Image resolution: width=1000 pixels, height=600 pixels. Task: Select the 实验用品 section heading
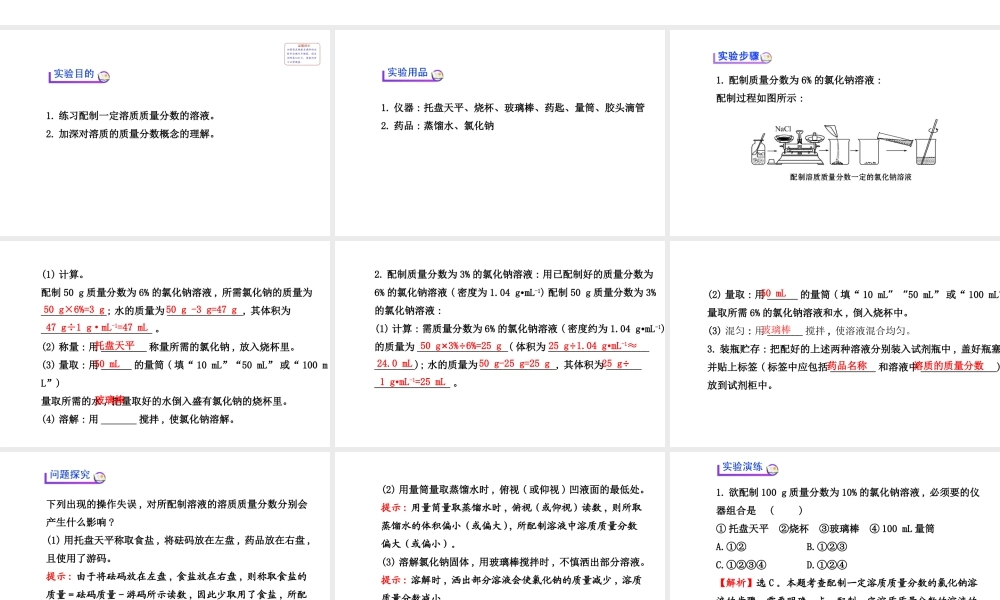[408, 73]
